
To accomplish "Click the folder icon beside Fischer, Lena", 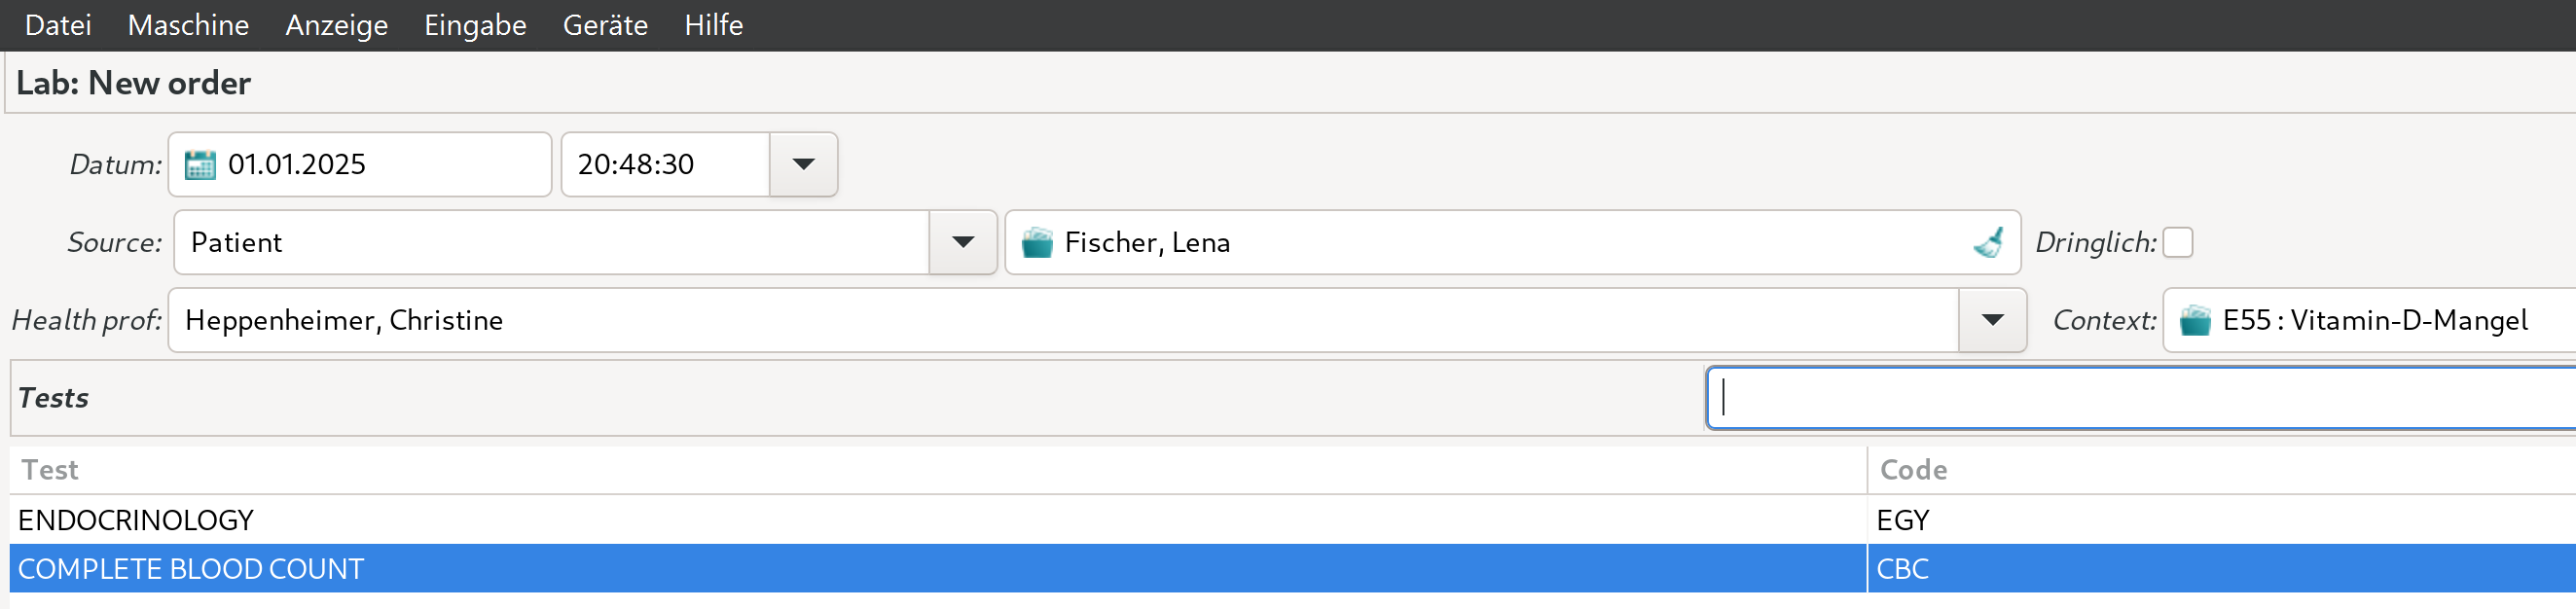I will click(1037, 242).
